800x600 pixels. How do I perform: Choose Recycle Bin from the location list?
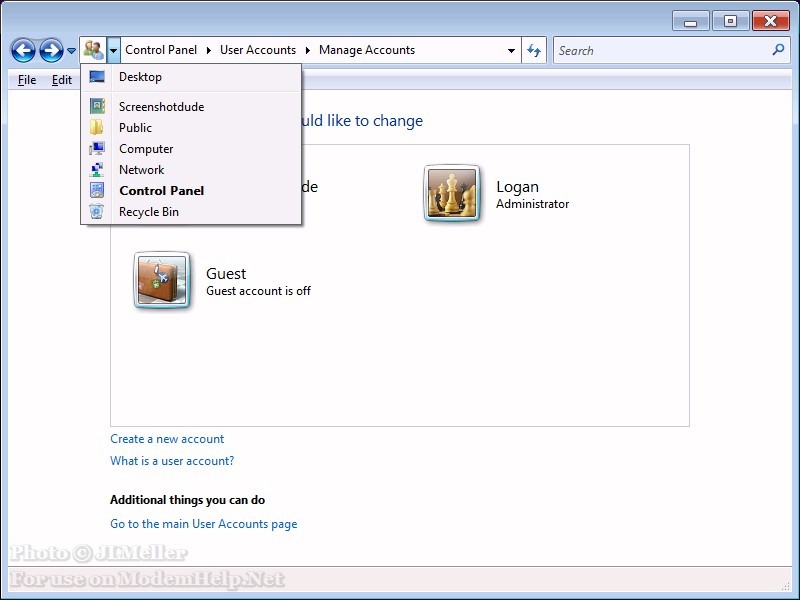[191, 211]
